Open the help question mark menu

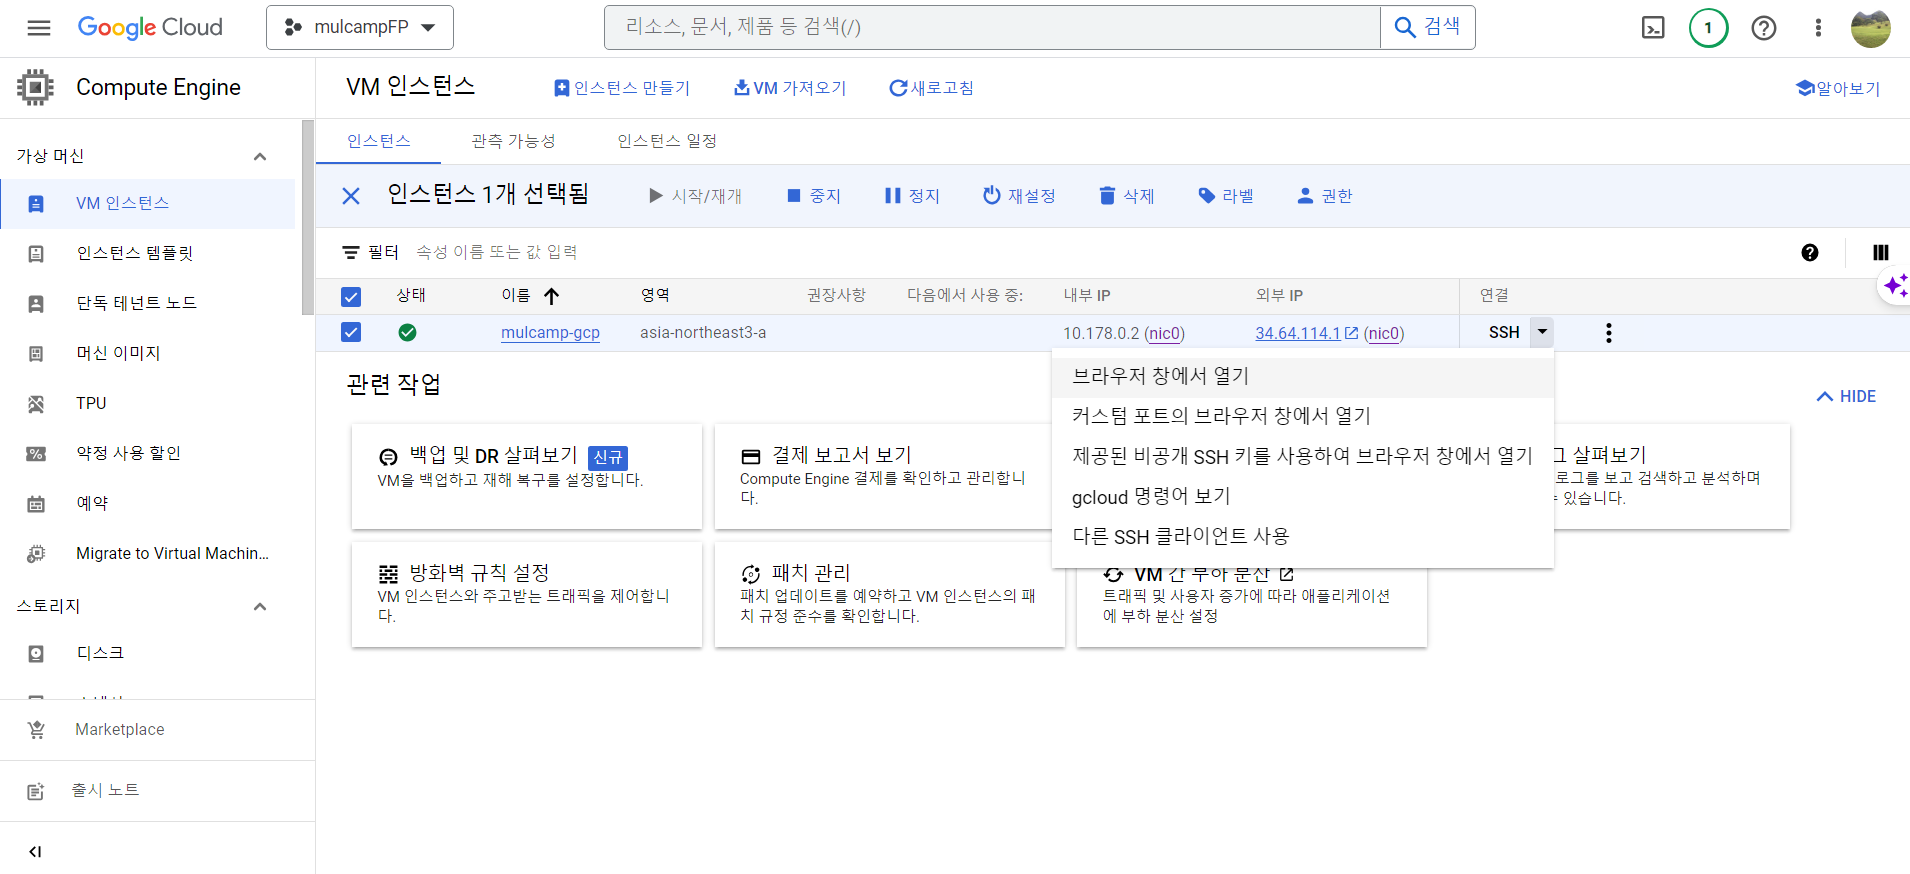(x=1764, y=28)
